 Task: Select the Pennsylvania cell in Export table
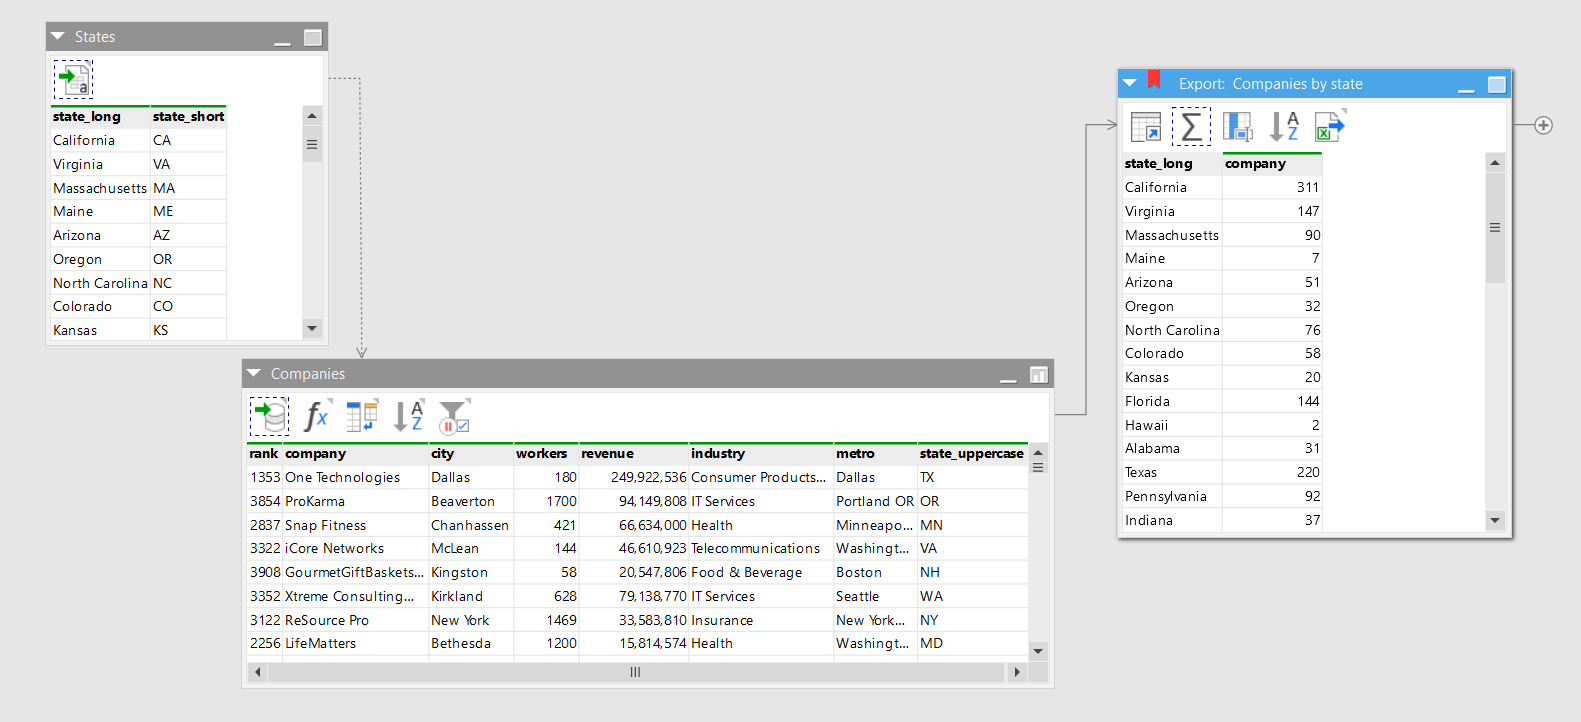click(x=1172, y=497)
